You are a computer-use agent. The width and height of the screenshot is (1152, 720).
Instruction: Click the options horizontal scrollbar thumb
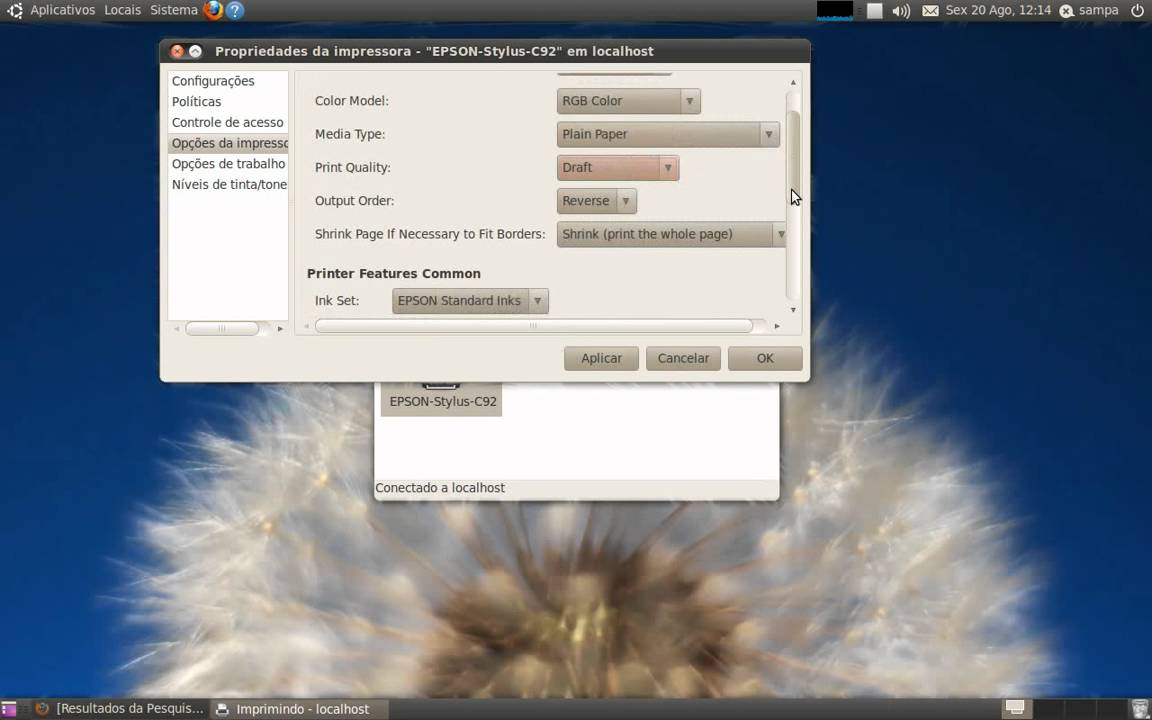tap(533, 325)
